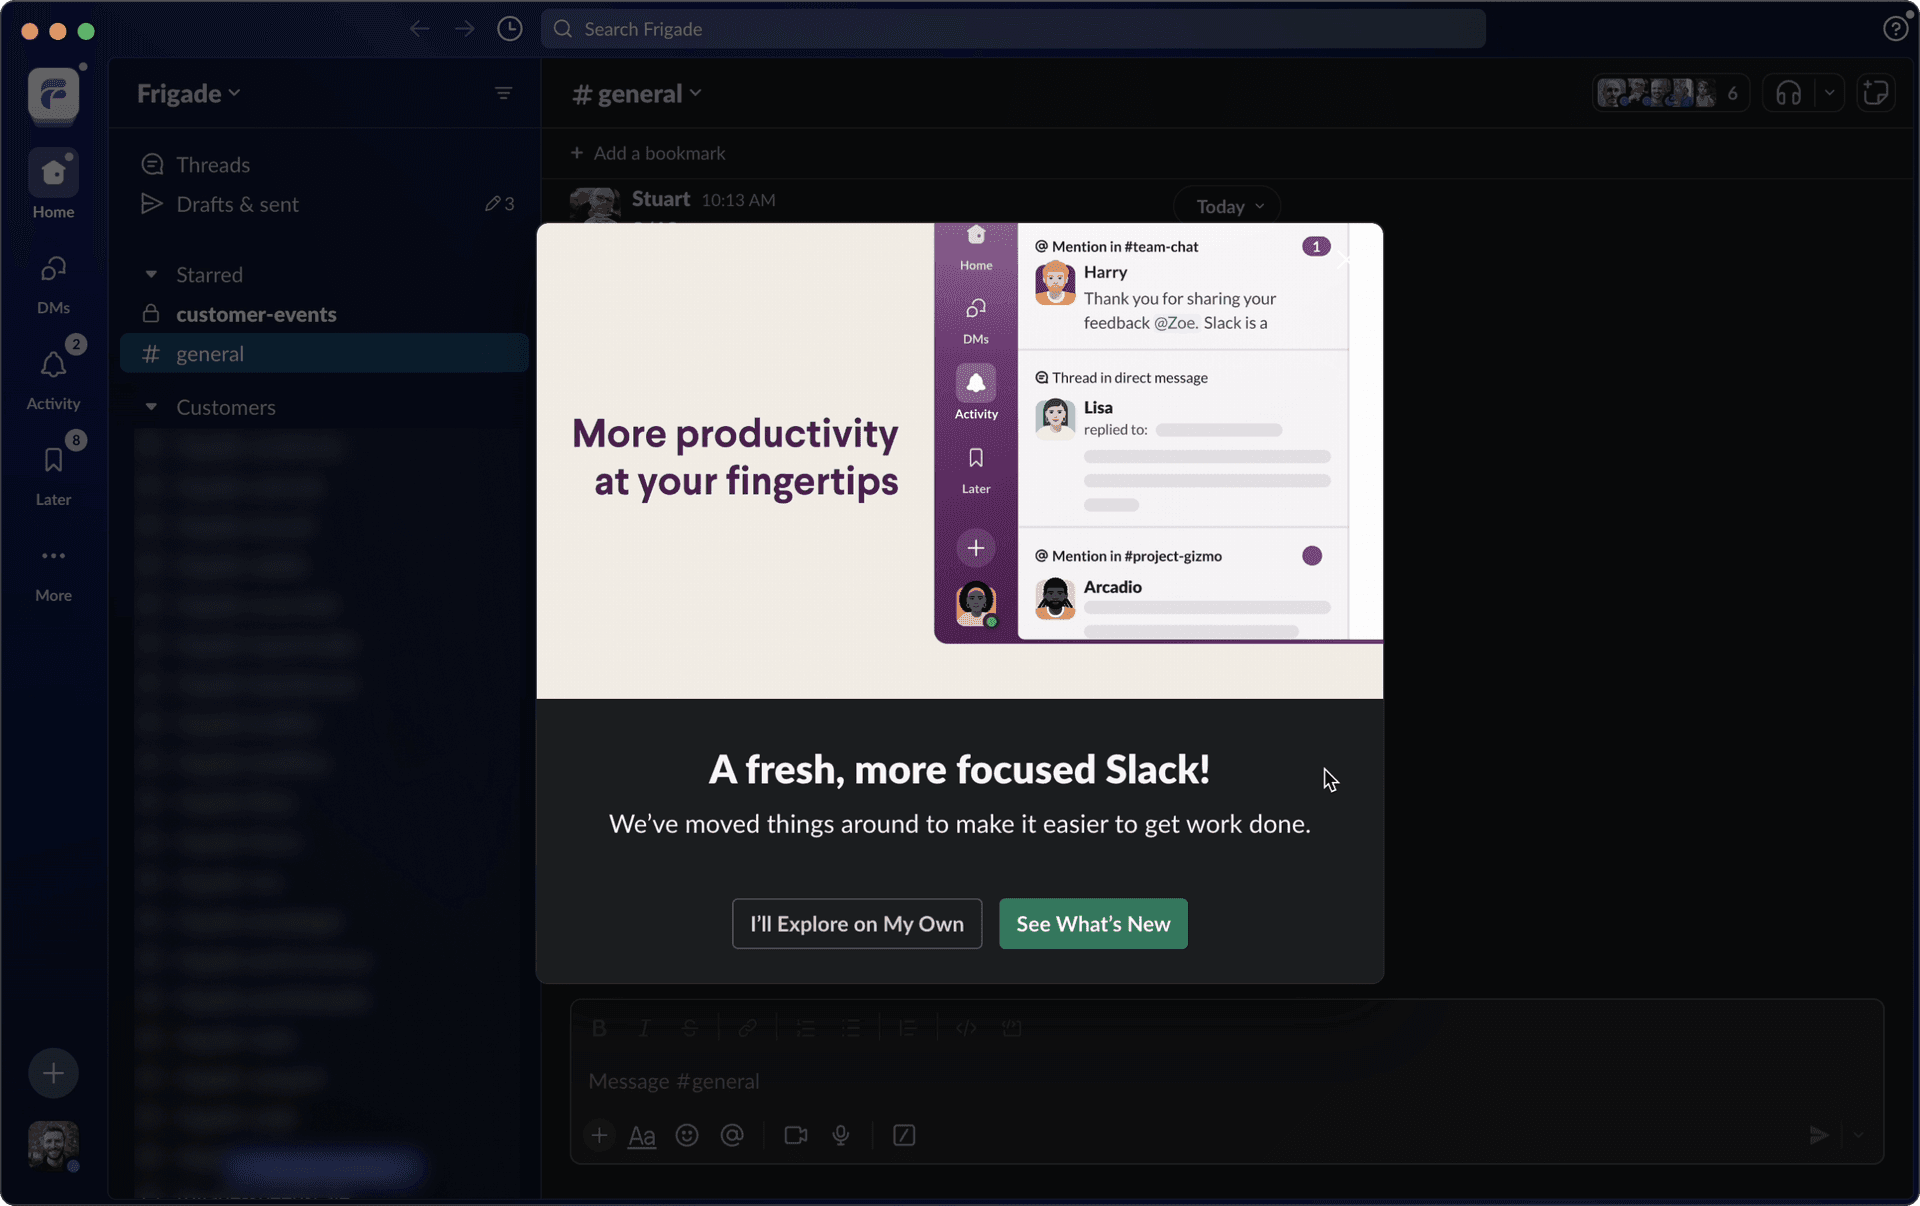Insert a numbered list in the composer
This screenshot has width=1920, height=1206.
(x=805, y=1028)
